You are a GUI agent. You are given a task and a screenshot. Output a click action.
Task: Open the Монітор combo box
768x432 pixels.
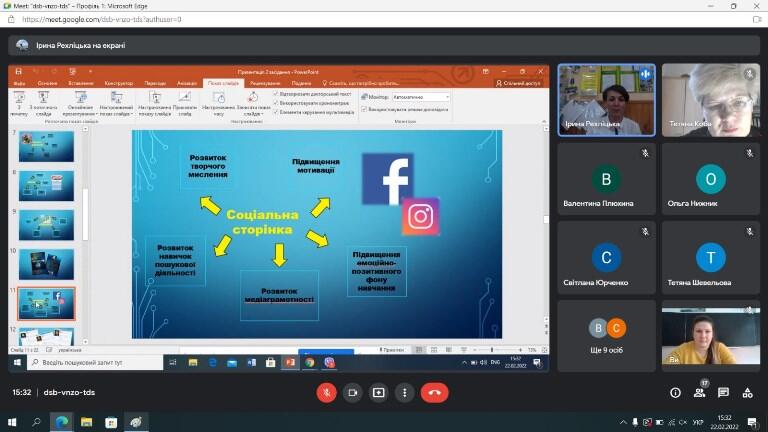coord(421,97)
